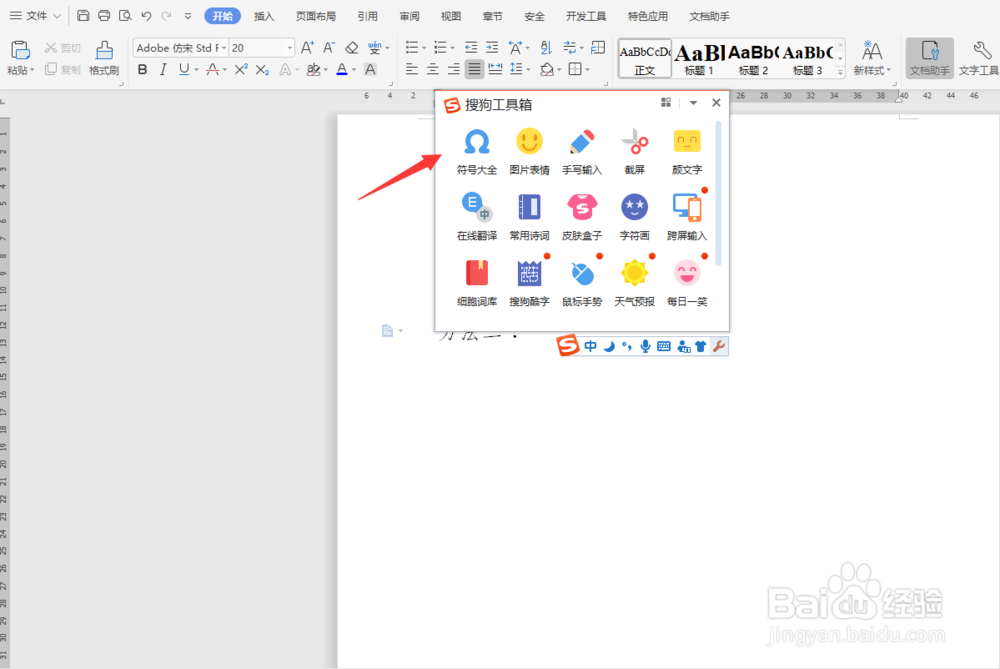Open 在线翻译 online translation
Image resolution: width=1000 pixels, height=669 pixels.
[x=476, y=217]
